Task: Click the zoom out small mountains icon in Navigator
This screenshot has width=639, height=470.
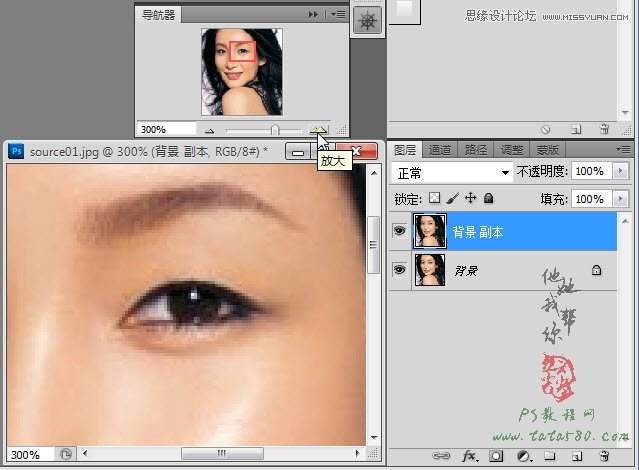Action: pyautogui.click(x=209, y=130)
